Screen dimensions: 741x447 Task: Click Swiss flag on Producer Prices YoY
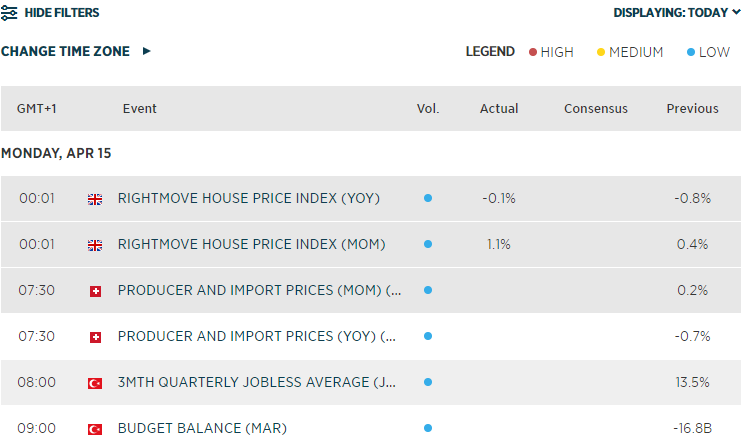96,337
